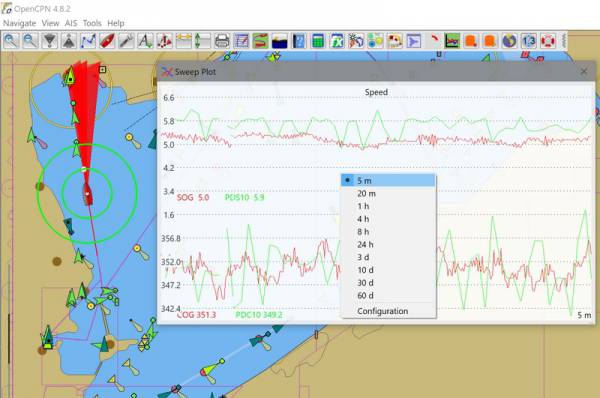Click the zoom out magnifier icon
This screenshot has width=600, height=398.
[30, 41]
